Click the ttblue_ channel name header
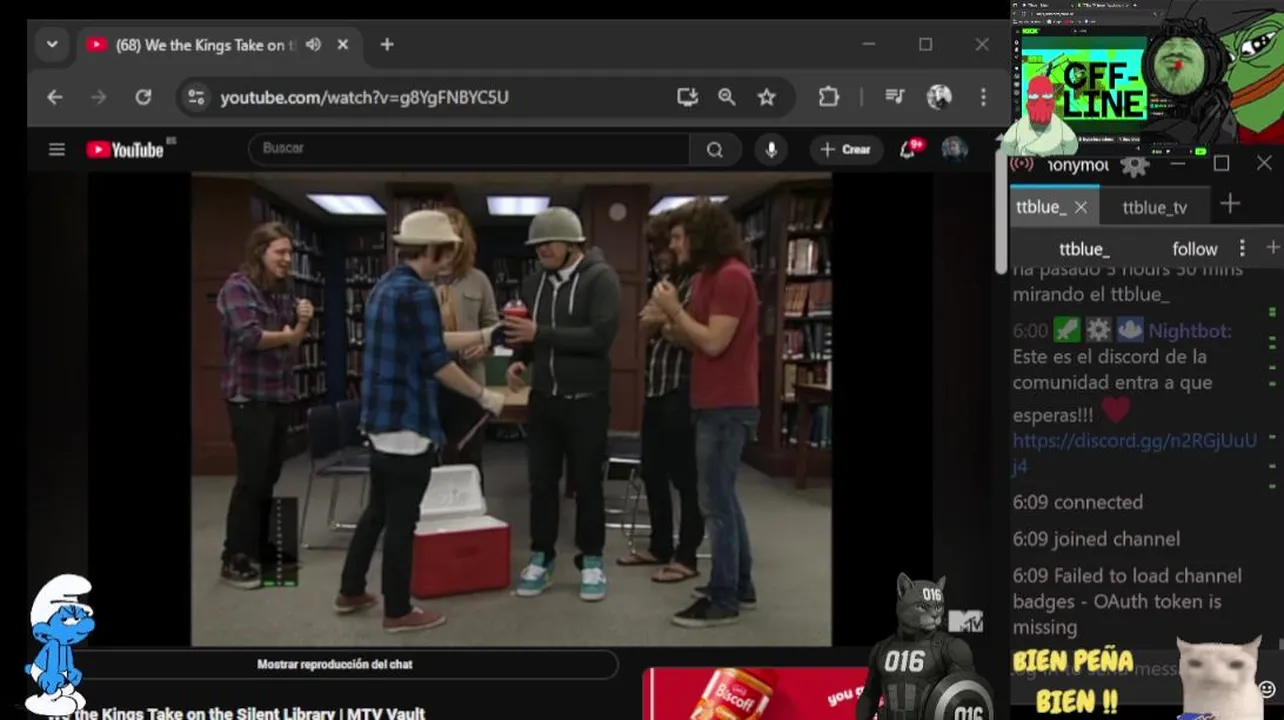 click(x=1084, y=249)
